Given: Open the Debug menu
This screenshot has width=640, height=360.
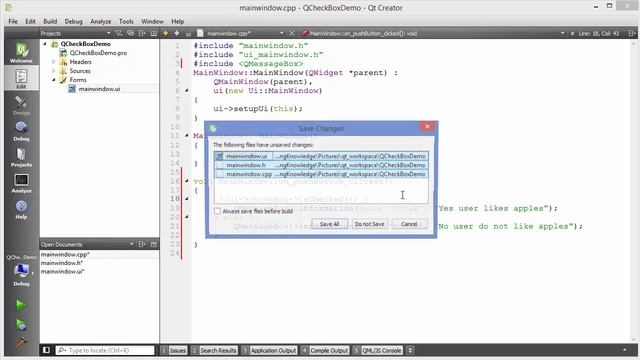Looking at the screenshot, I should [73, 21].
